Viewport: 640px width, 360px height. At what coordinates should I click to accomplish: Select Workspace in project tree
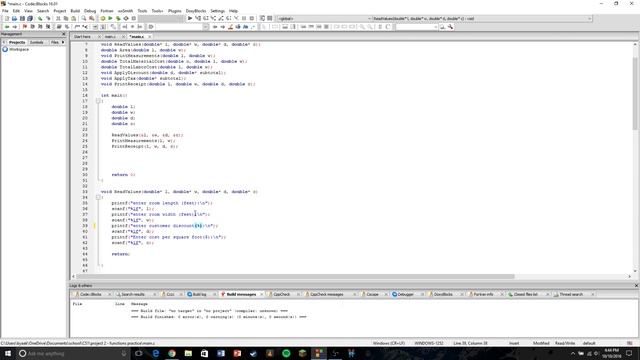click(19, 49)
